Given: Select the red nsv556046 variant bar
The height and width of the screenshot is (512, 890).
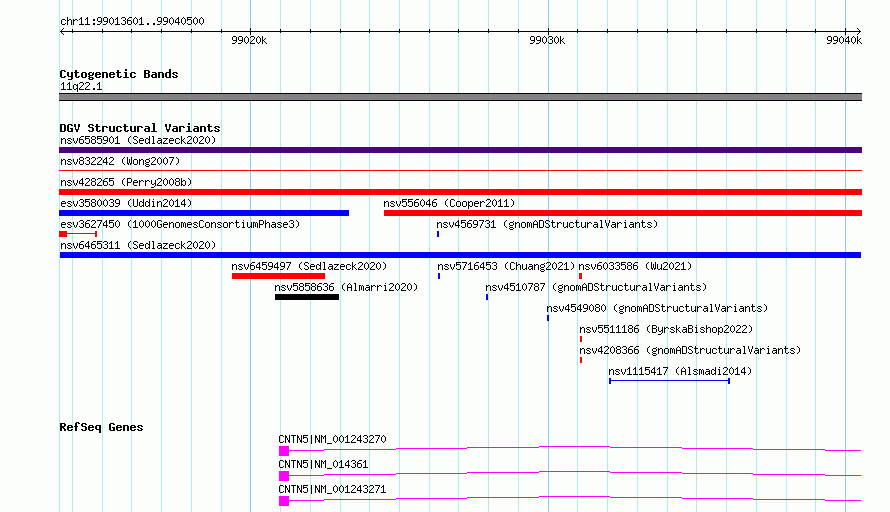Looking at the screenshot, I should (x=623, y=213).
